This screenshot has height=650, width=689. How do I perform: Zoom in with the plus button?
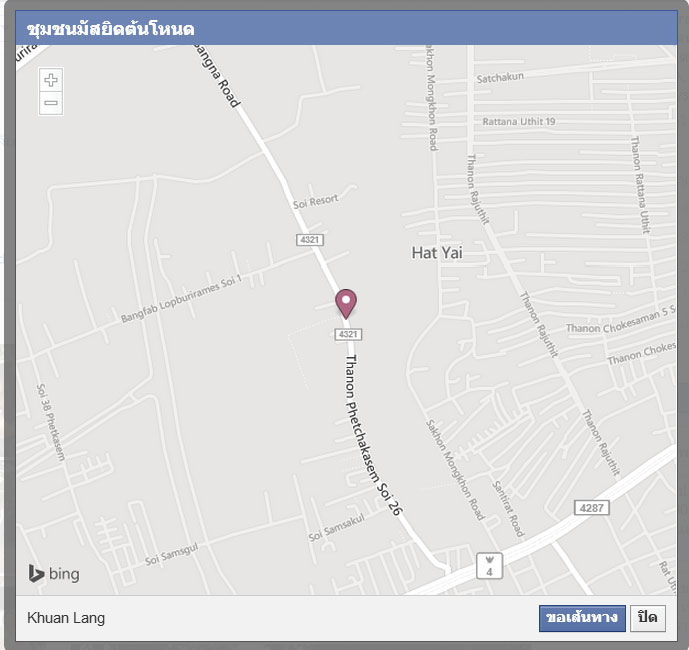tap(51, 80)
